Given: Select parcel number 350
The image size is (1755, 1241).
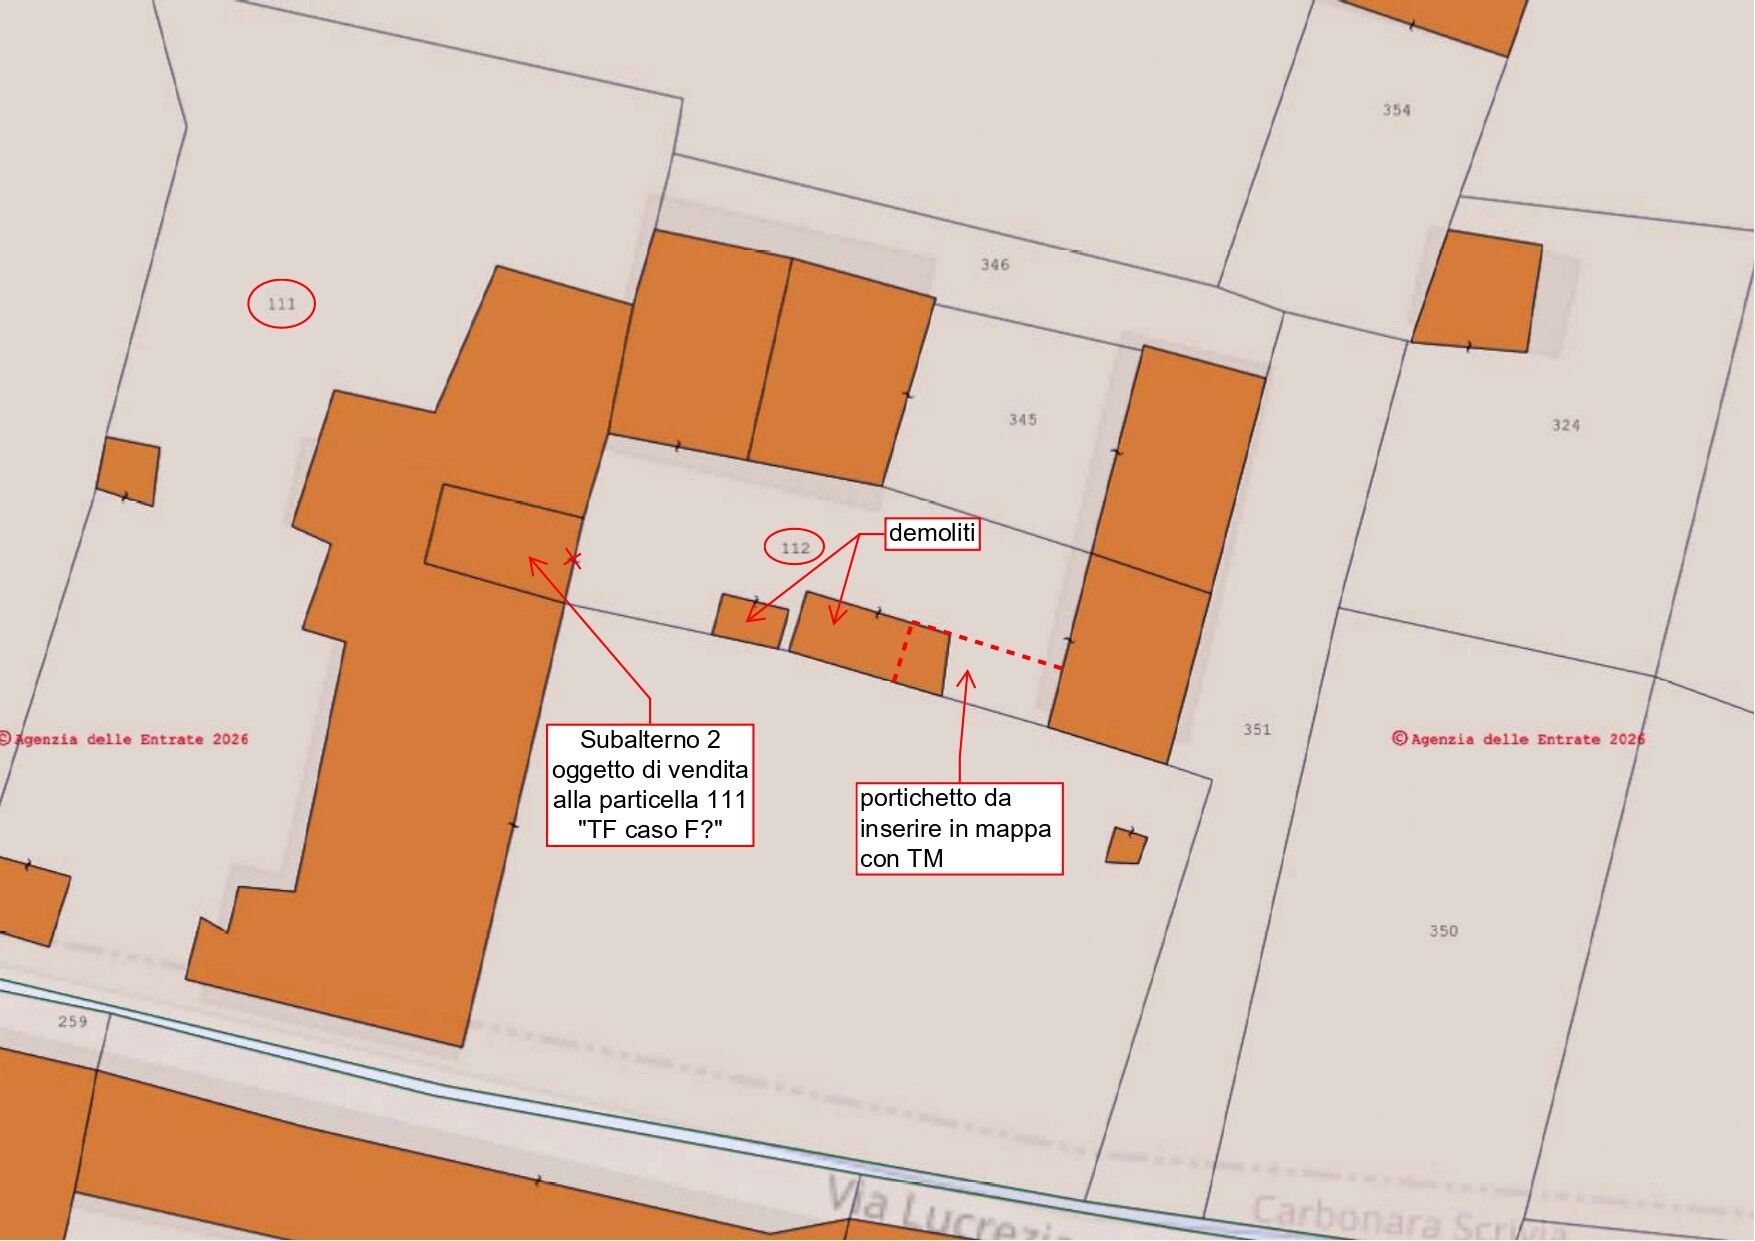Looking at the screenshot, I should click(x=1443, y=931).
